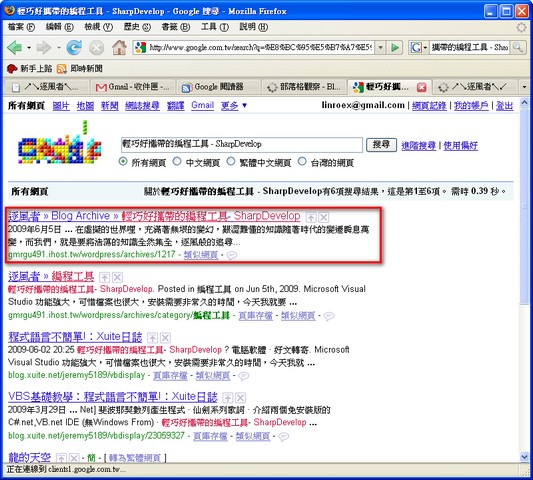The width and height of the screenshot is (533, 480).
Task: Expand the address bar URL history dropdown
Action: (381, 48)
